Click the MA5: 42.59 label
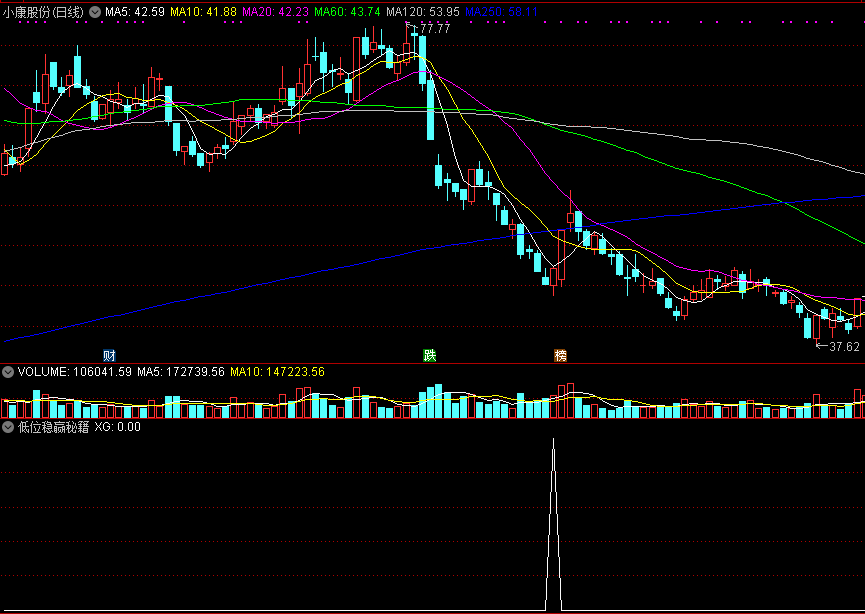 tap(135, 12)
